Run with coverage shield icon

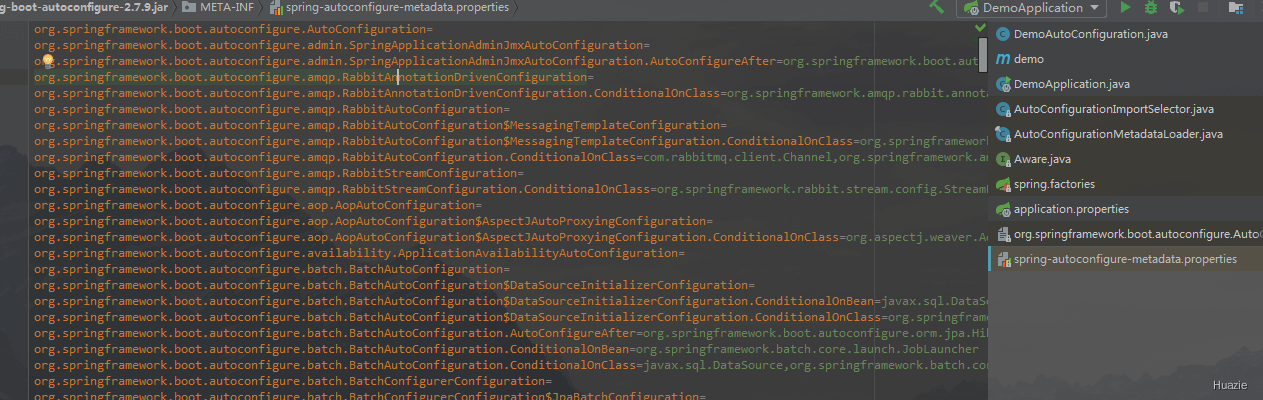pos(1177,8)
